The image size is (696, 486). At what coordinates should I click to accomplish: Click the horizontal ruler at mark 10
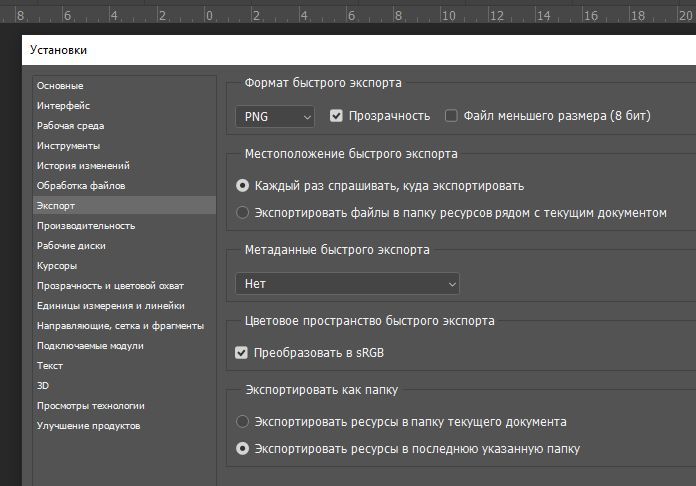coord(448,16)
